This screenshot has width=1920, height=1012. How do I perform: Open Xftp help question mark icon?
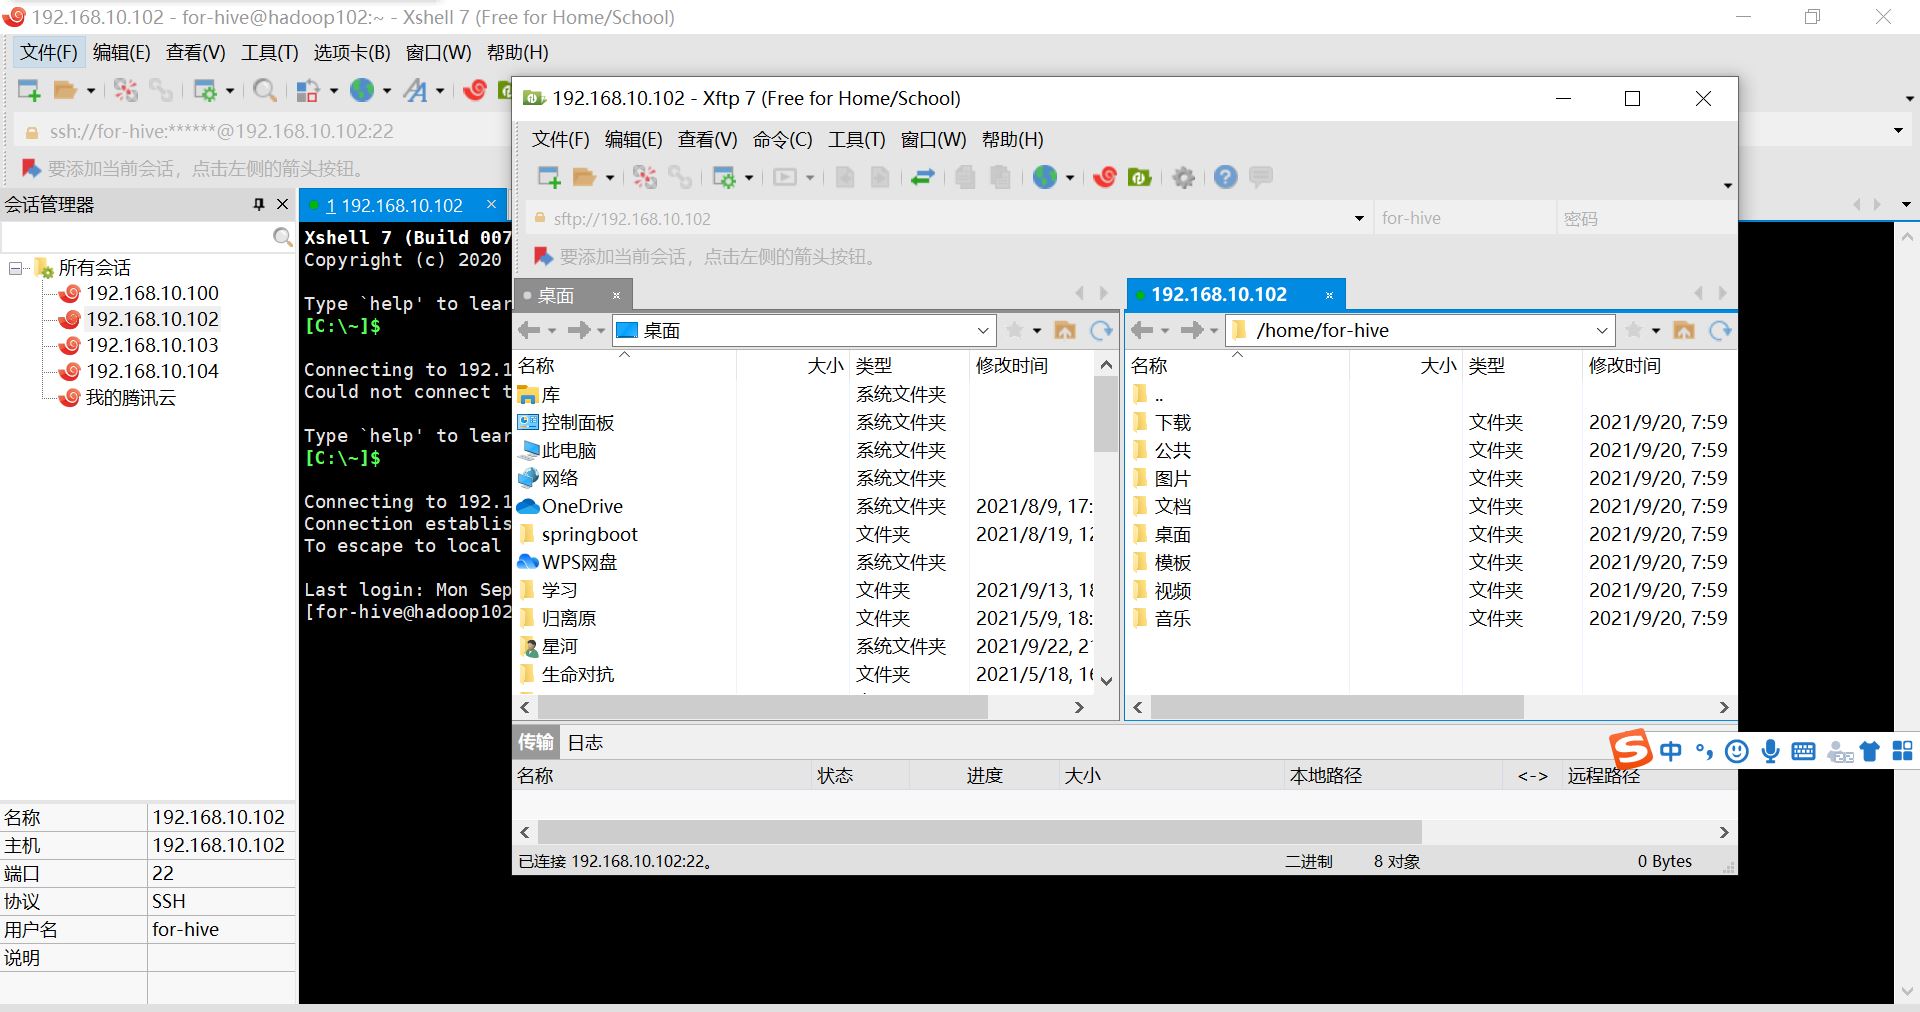(x=1225, y=177)
